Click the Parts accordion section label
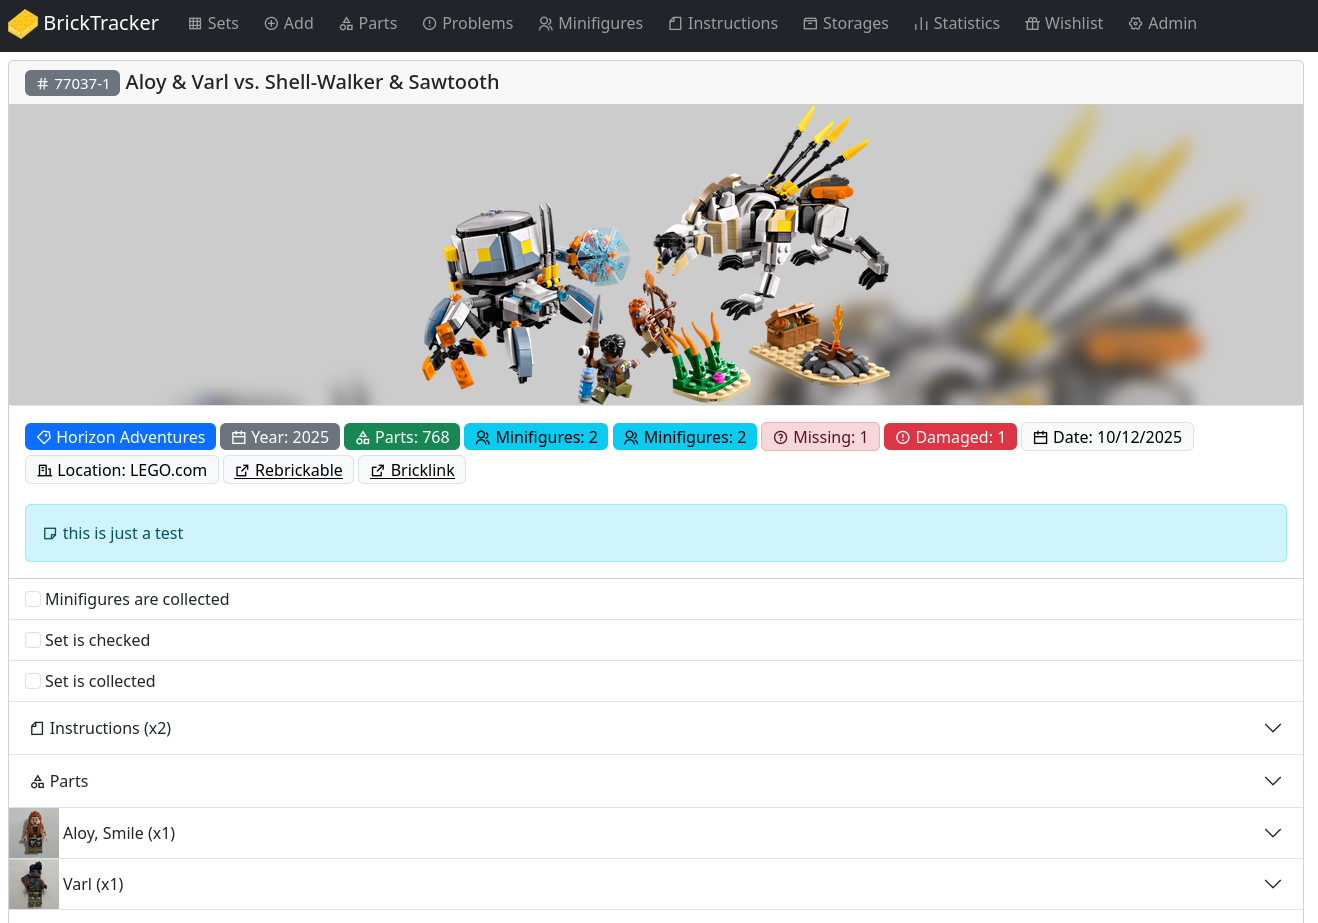 pos(69,781)
